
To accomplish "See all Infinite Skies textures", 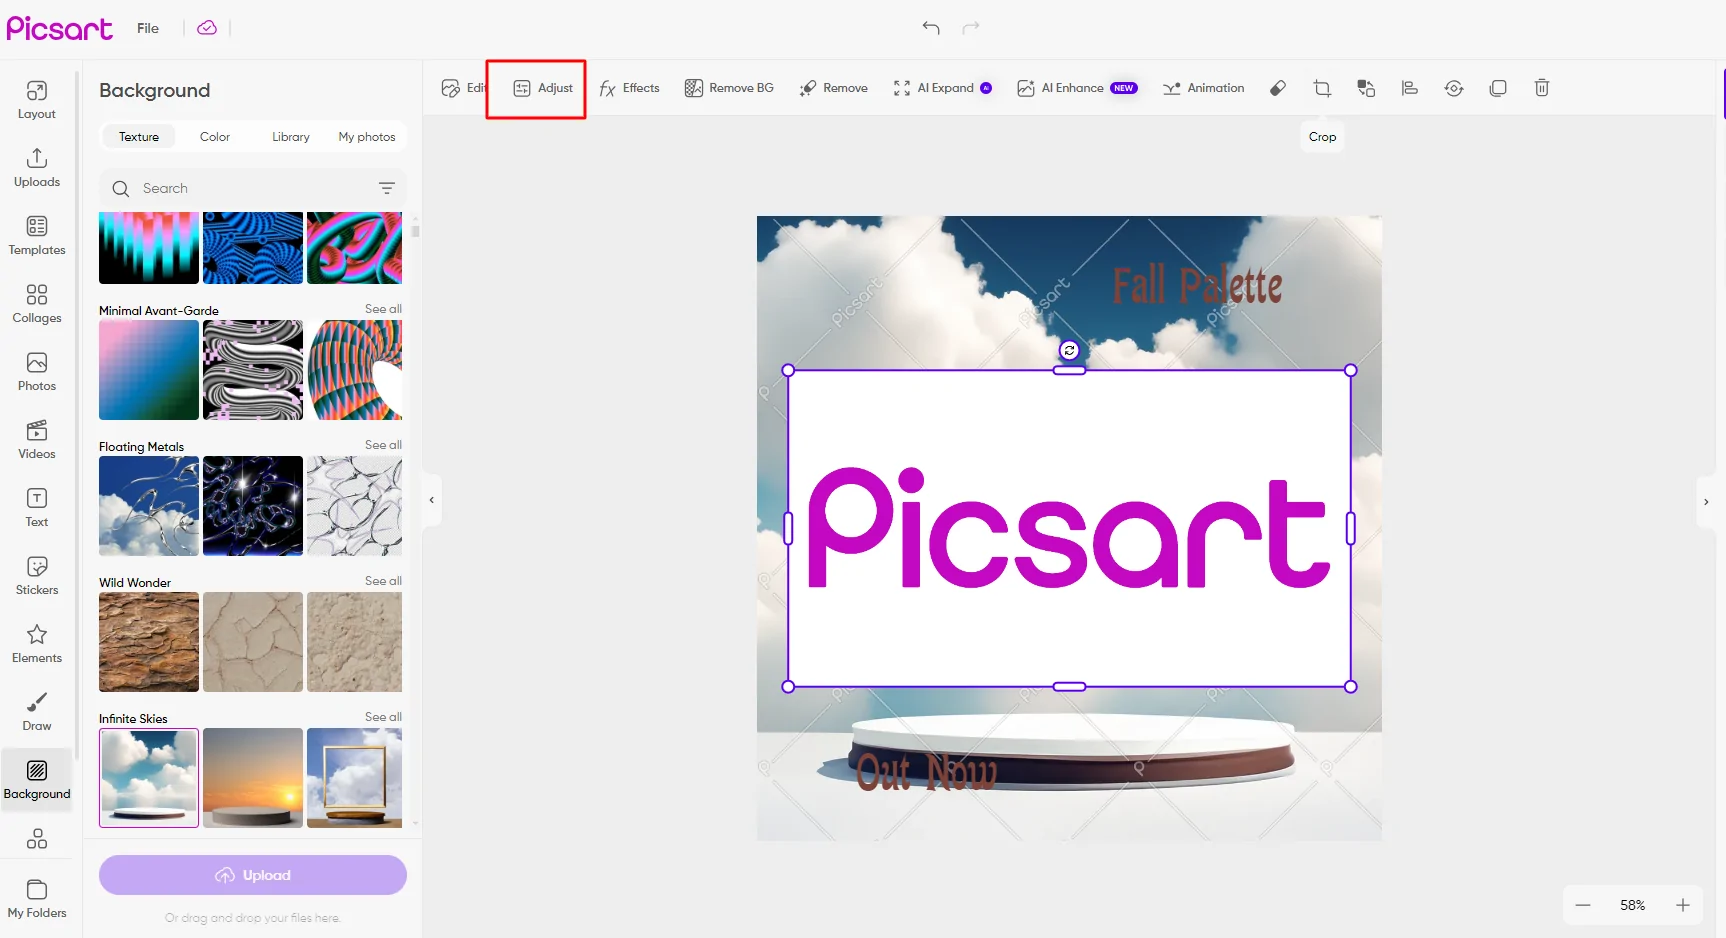I will click(383, 717).
